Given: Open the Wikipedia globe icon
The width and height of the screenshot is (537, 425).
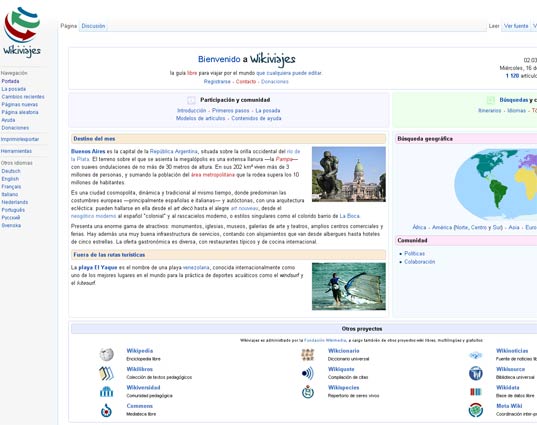Looking at the screenshot, I should click(107, 354).
